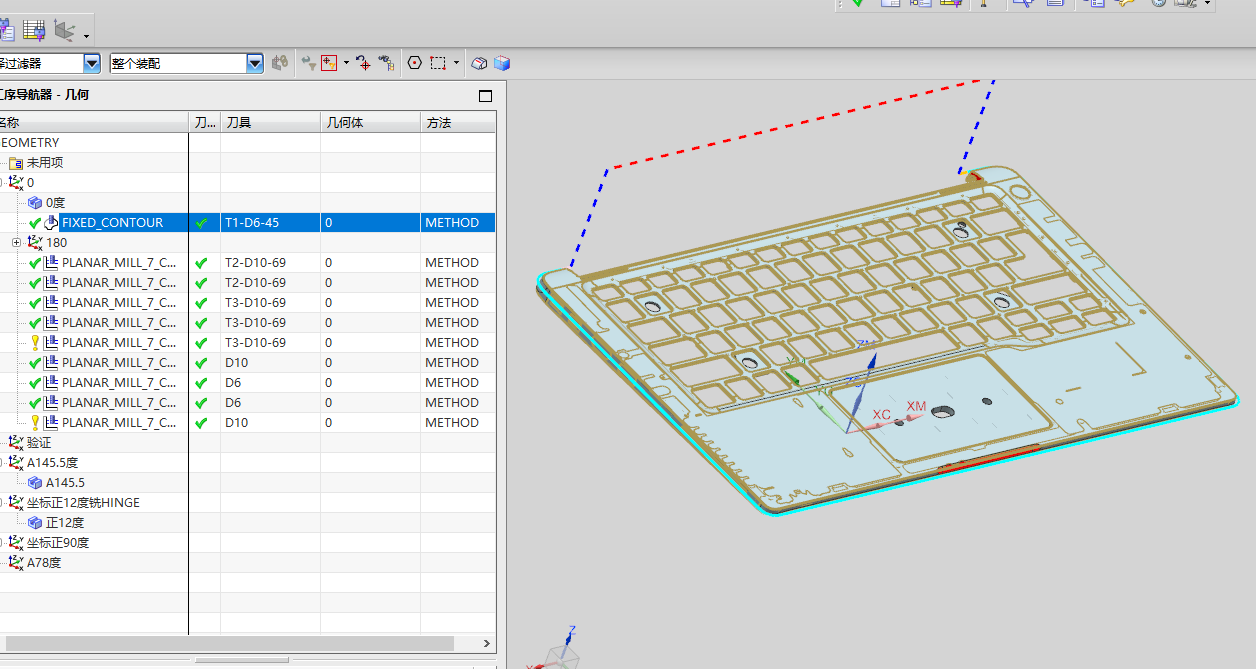Select the 验证 tree node

click(38, 443)
